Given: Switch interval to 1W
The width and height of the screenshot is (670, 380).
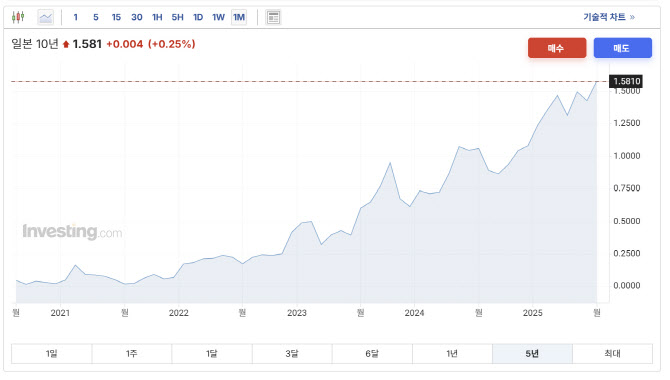Looking at the screenshot, I should point(218,18).
